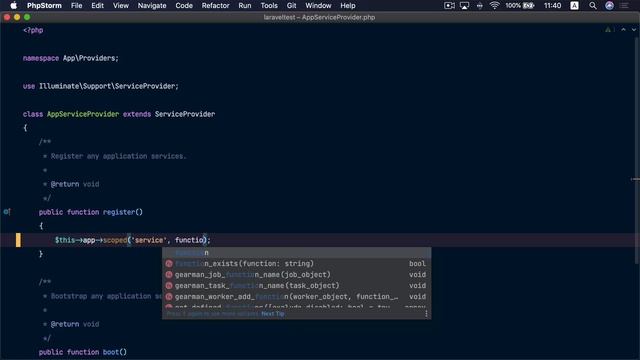Click the Siri icon in menu bar

[x=609, y=6]
